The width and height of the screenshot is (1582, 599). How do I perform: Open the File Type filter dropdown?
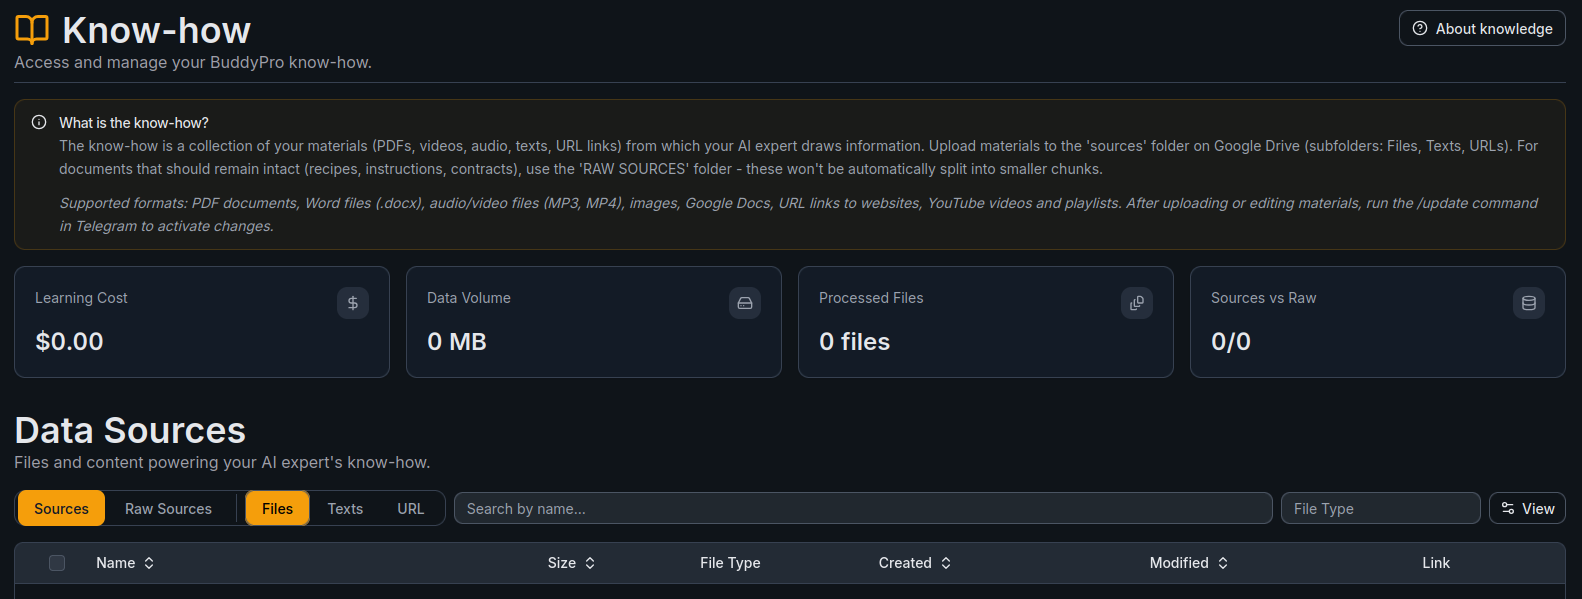click(x=1380, y=508)
